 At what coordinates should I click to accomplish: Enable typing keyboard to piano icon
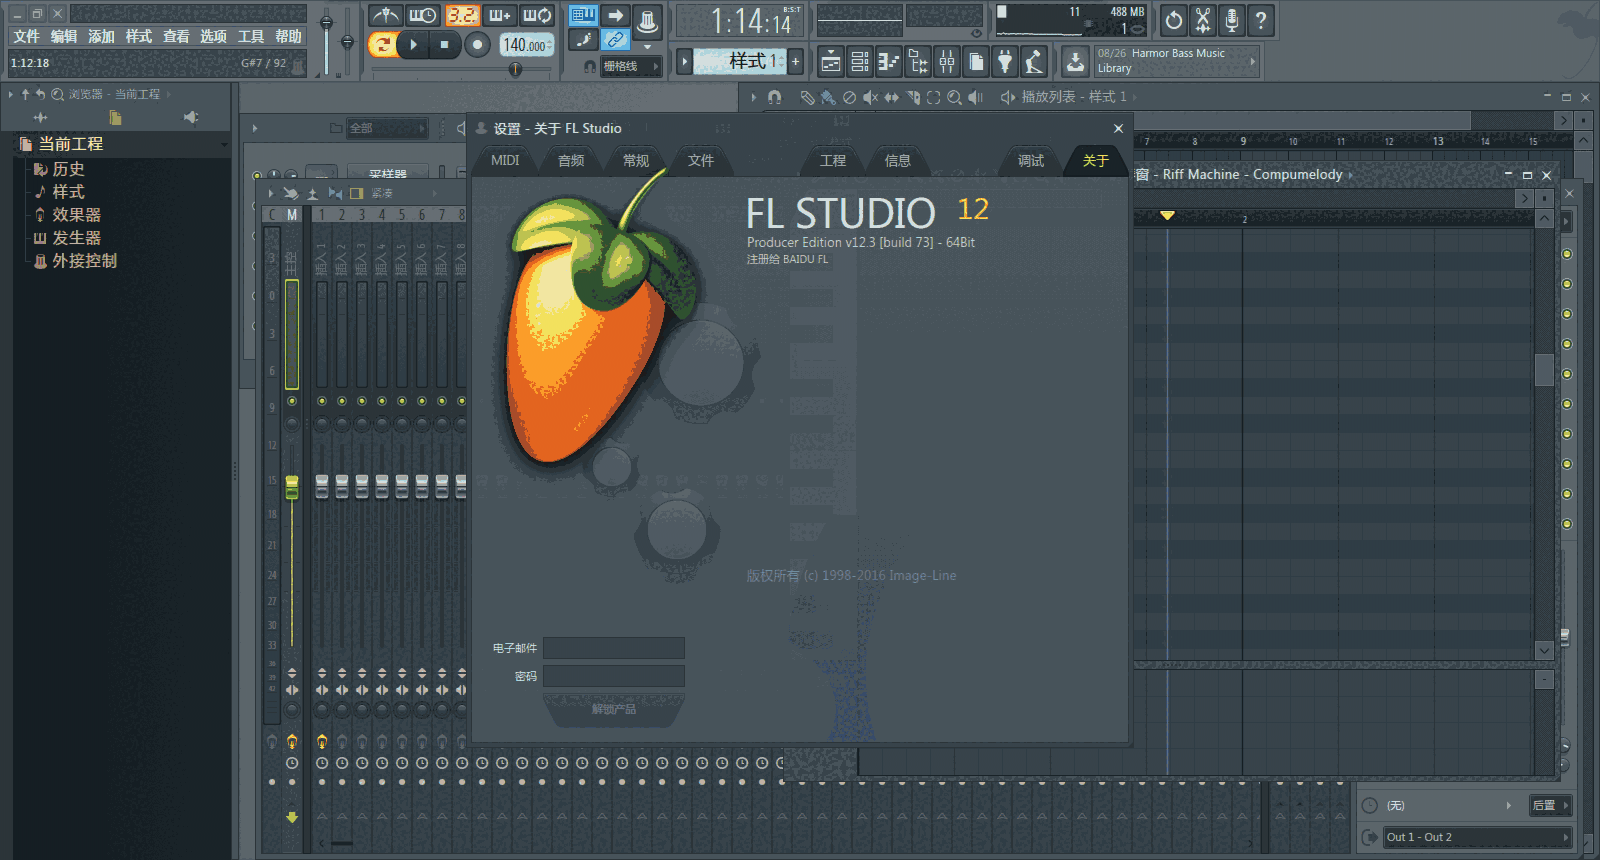coord(583,15)
